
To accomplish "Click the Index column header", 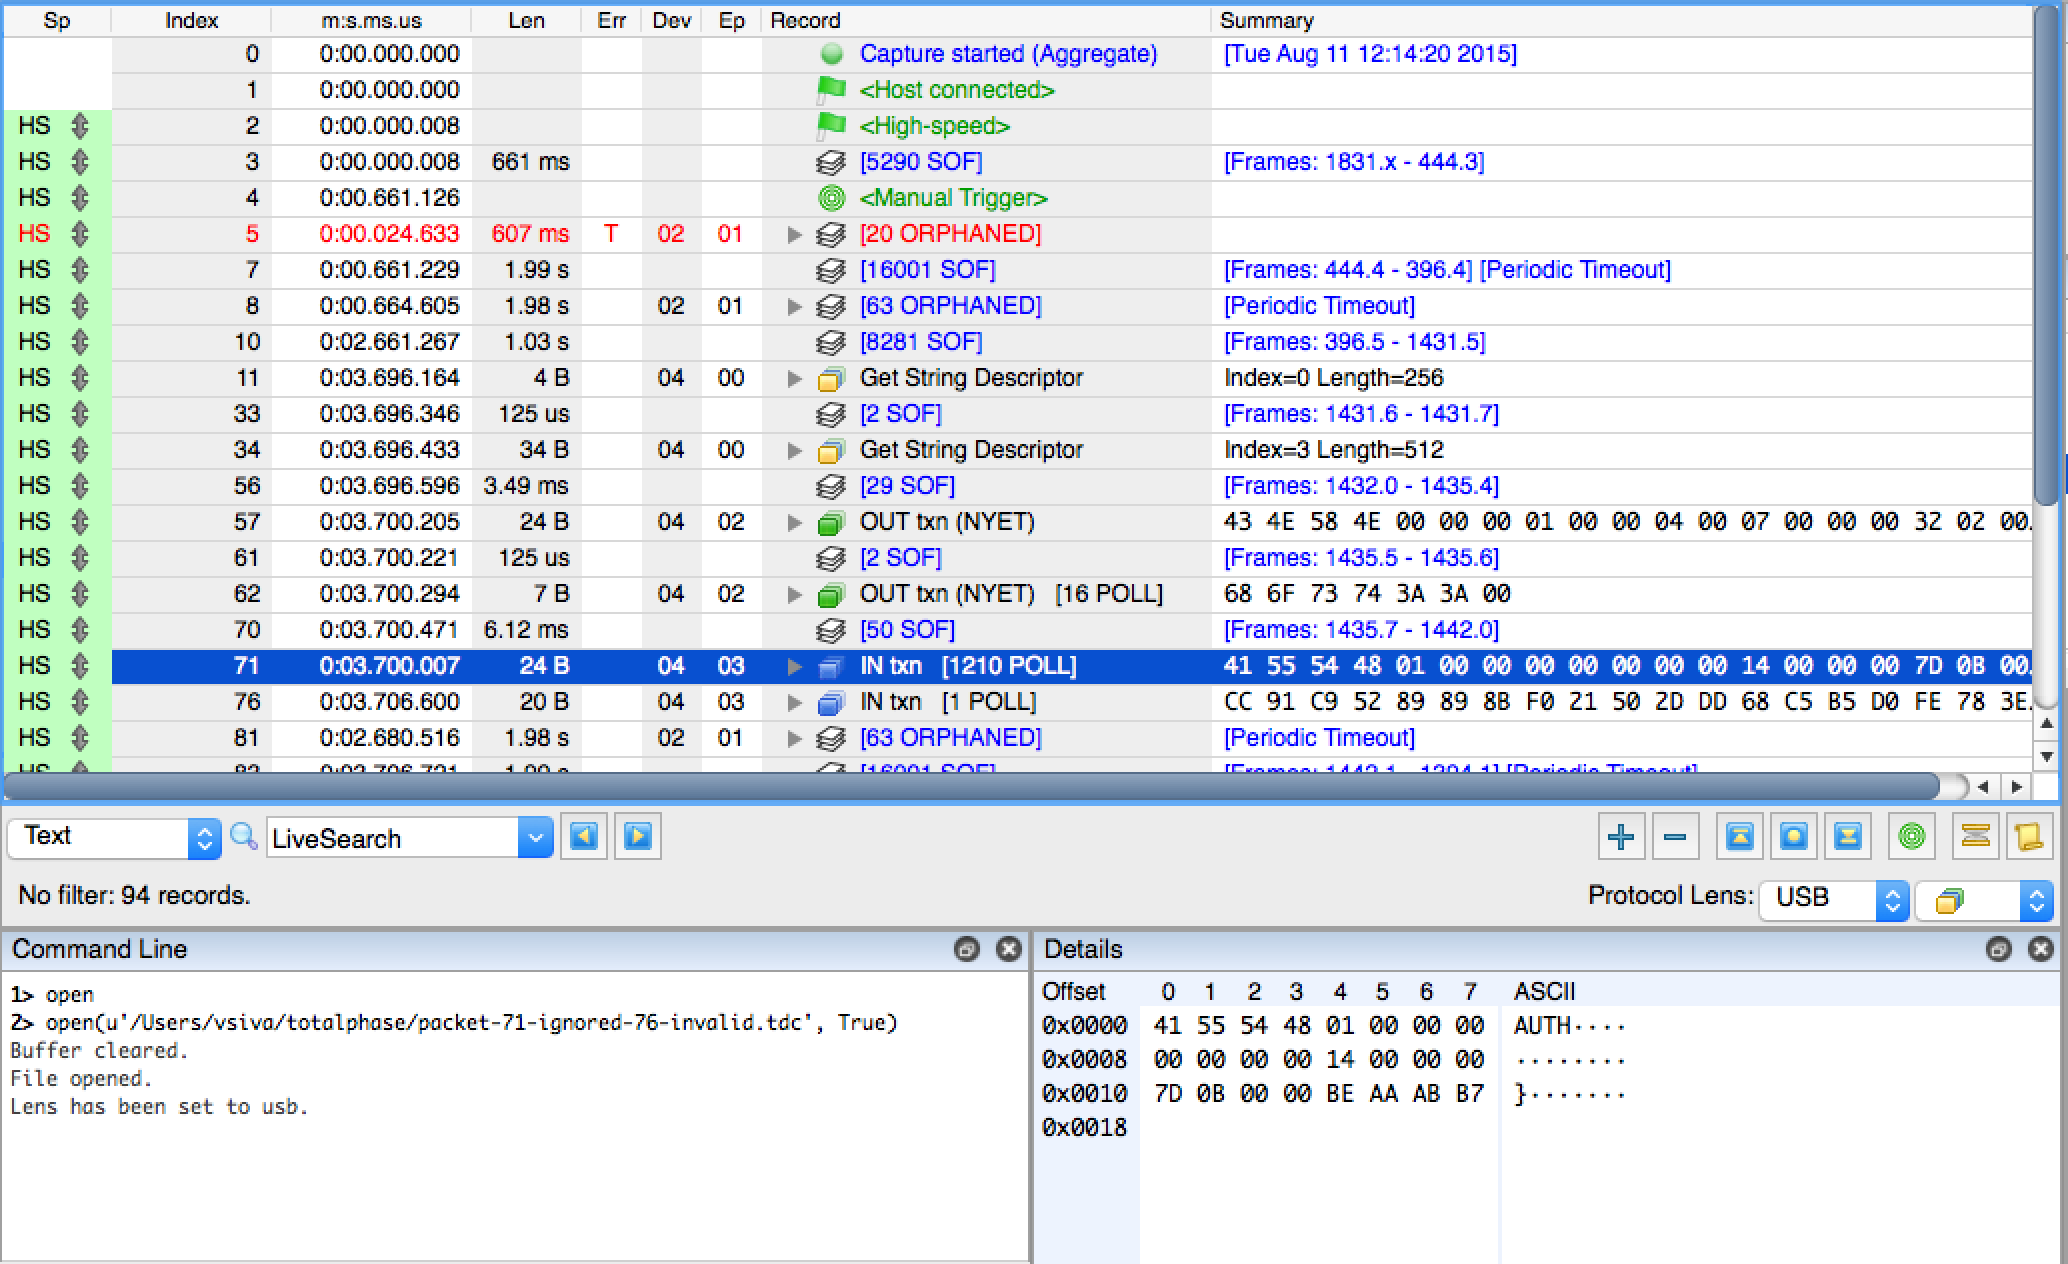I will pos(191,20).
